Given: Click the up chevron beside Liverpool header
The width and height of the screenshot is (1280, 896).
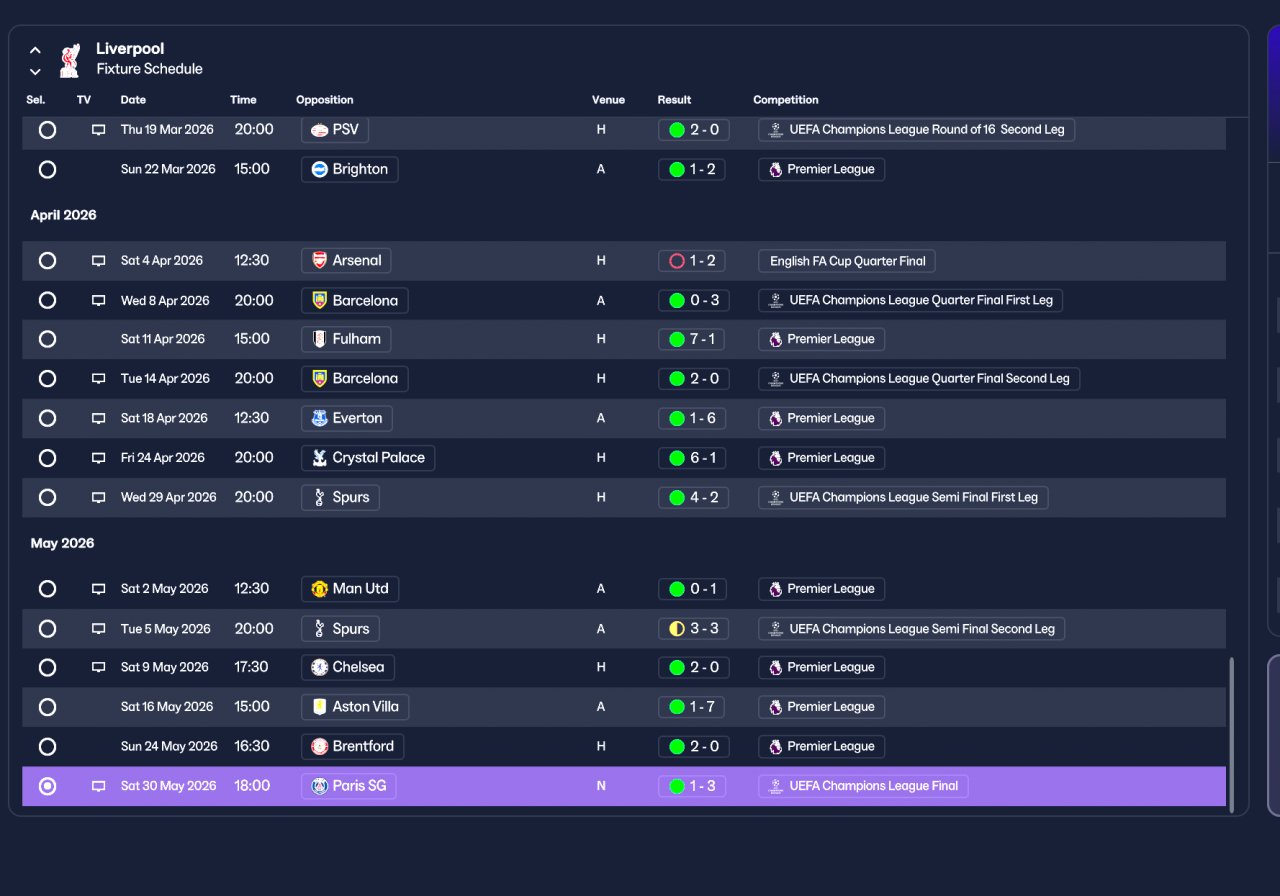Looking at the screenshot, I should click(x=35, y=50).
